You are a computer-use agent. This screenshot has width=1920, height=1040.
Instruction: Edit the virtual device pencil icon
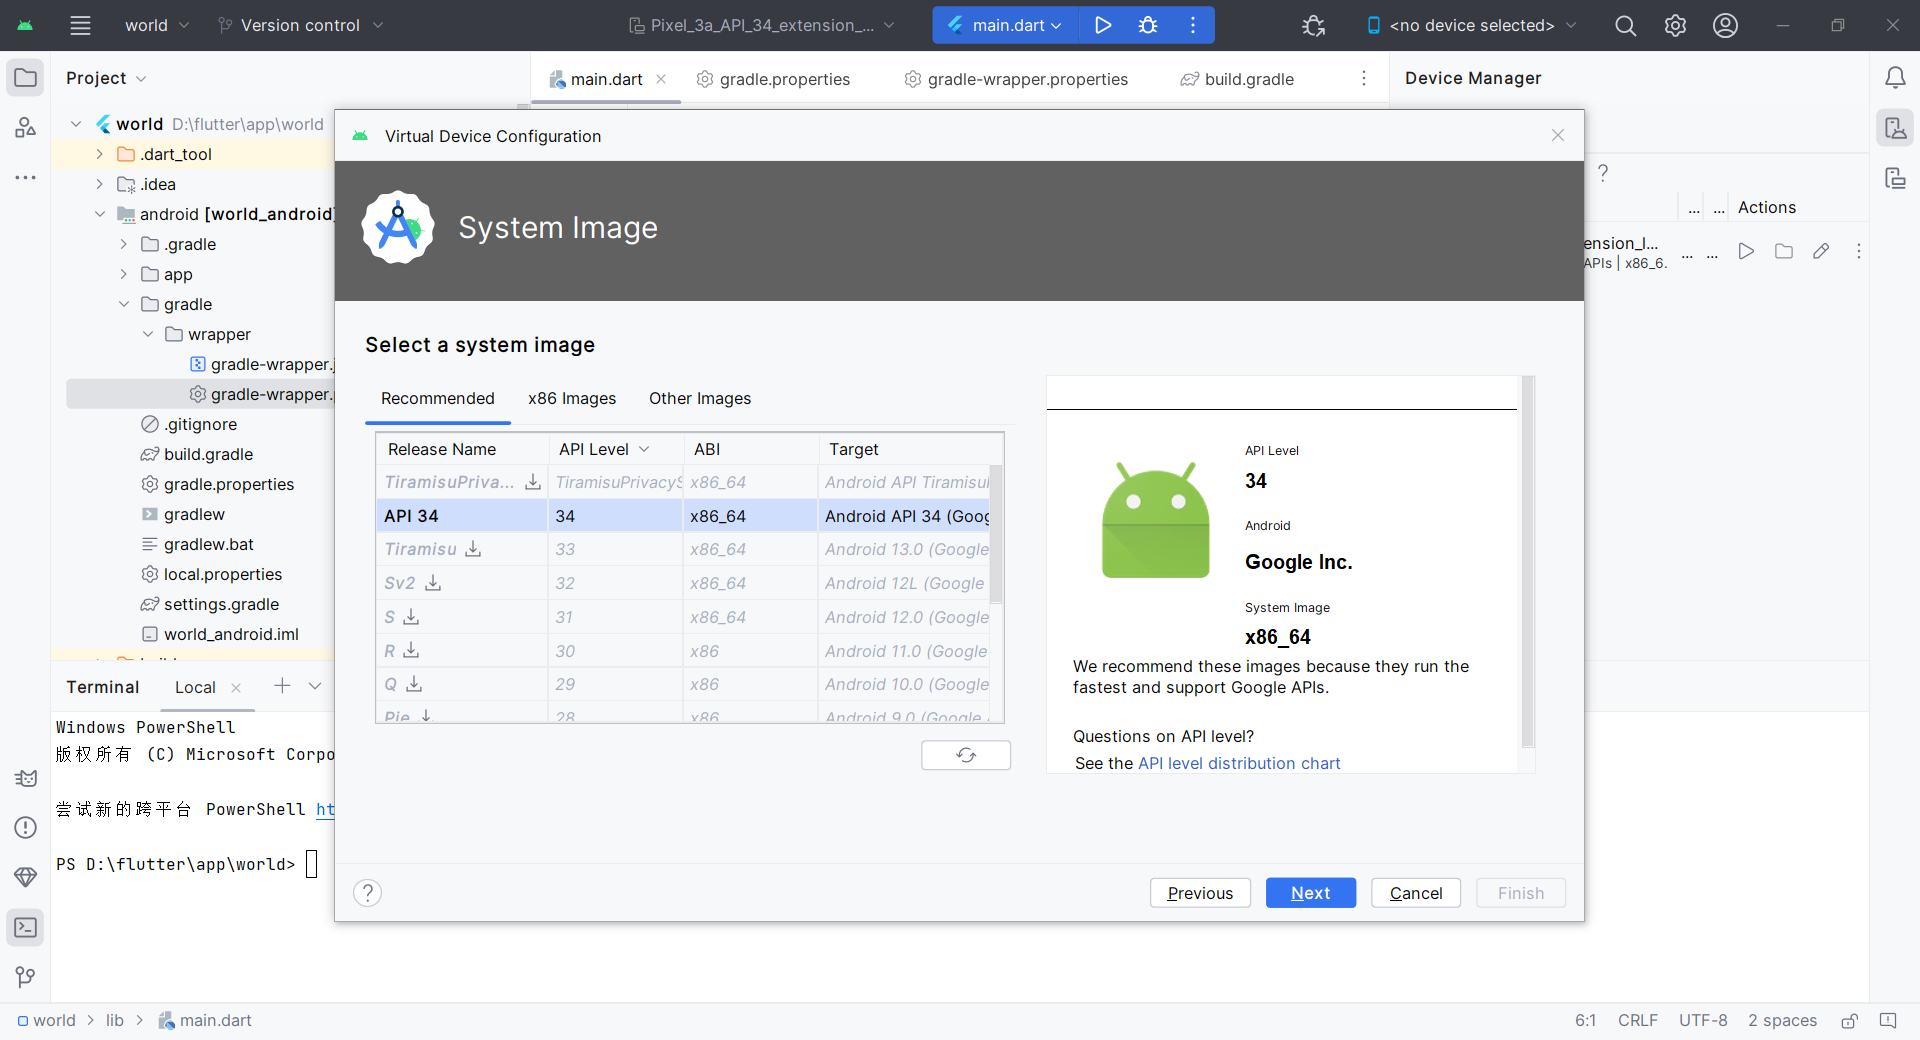[x=1821, y=251]
